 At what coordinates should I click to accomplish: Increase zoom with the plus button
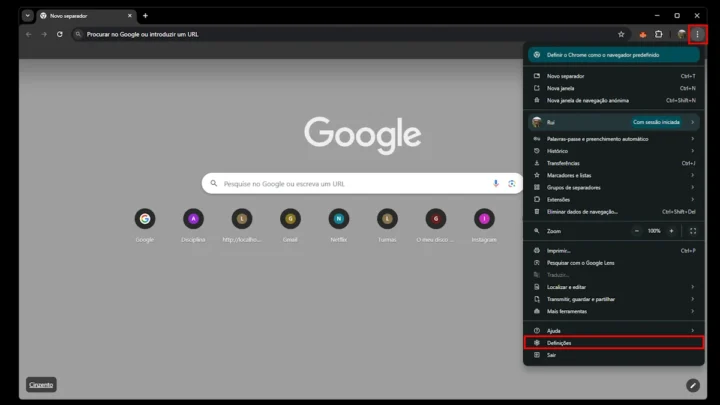[671, 230]
